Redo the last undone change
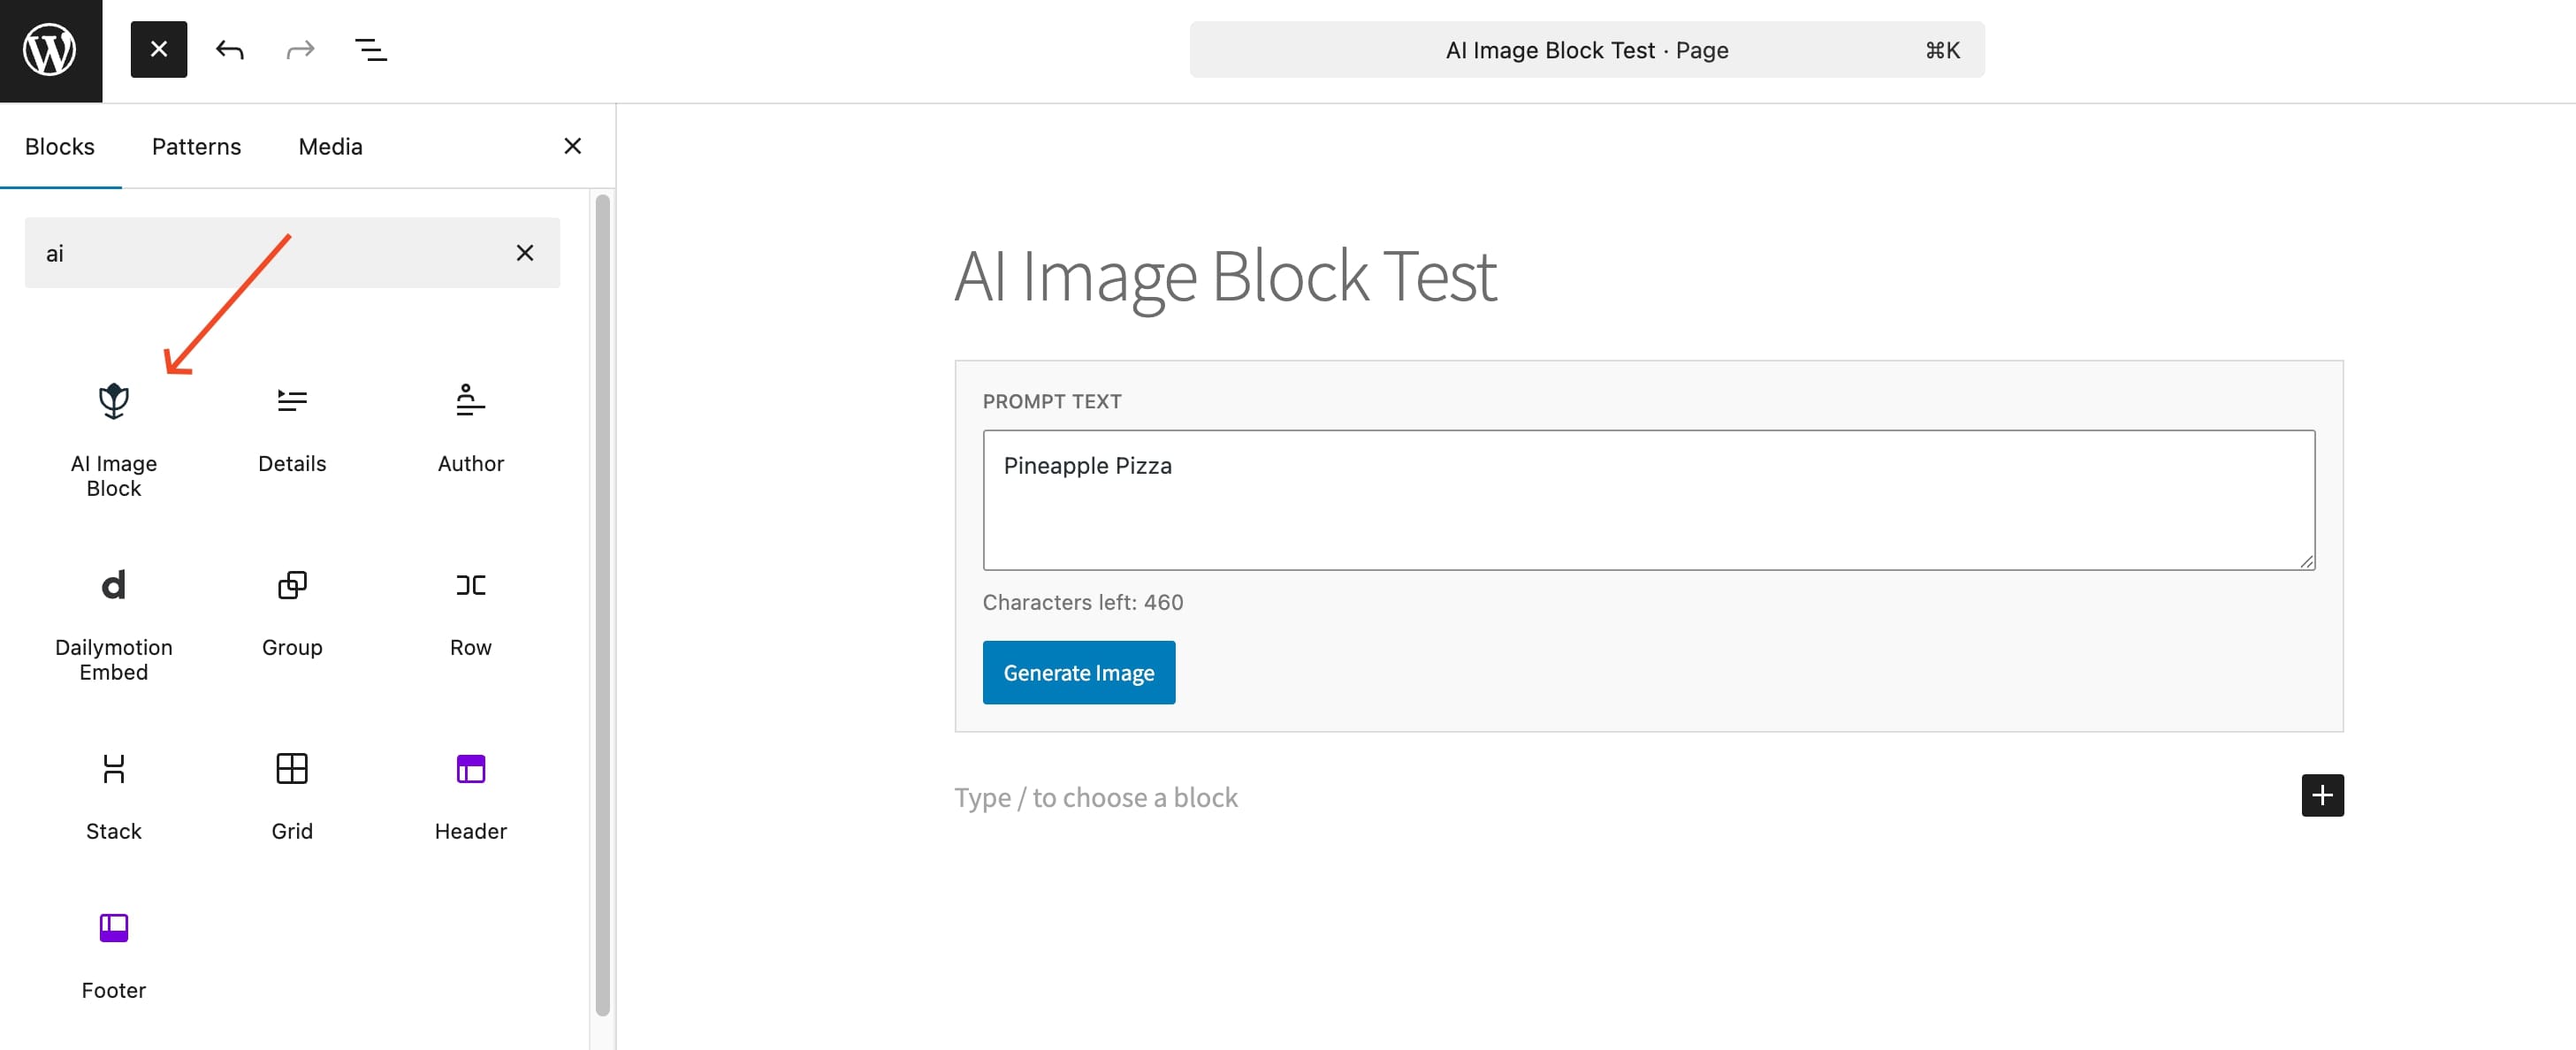Screen dimensions: 2576x1050 pos(300,49)
